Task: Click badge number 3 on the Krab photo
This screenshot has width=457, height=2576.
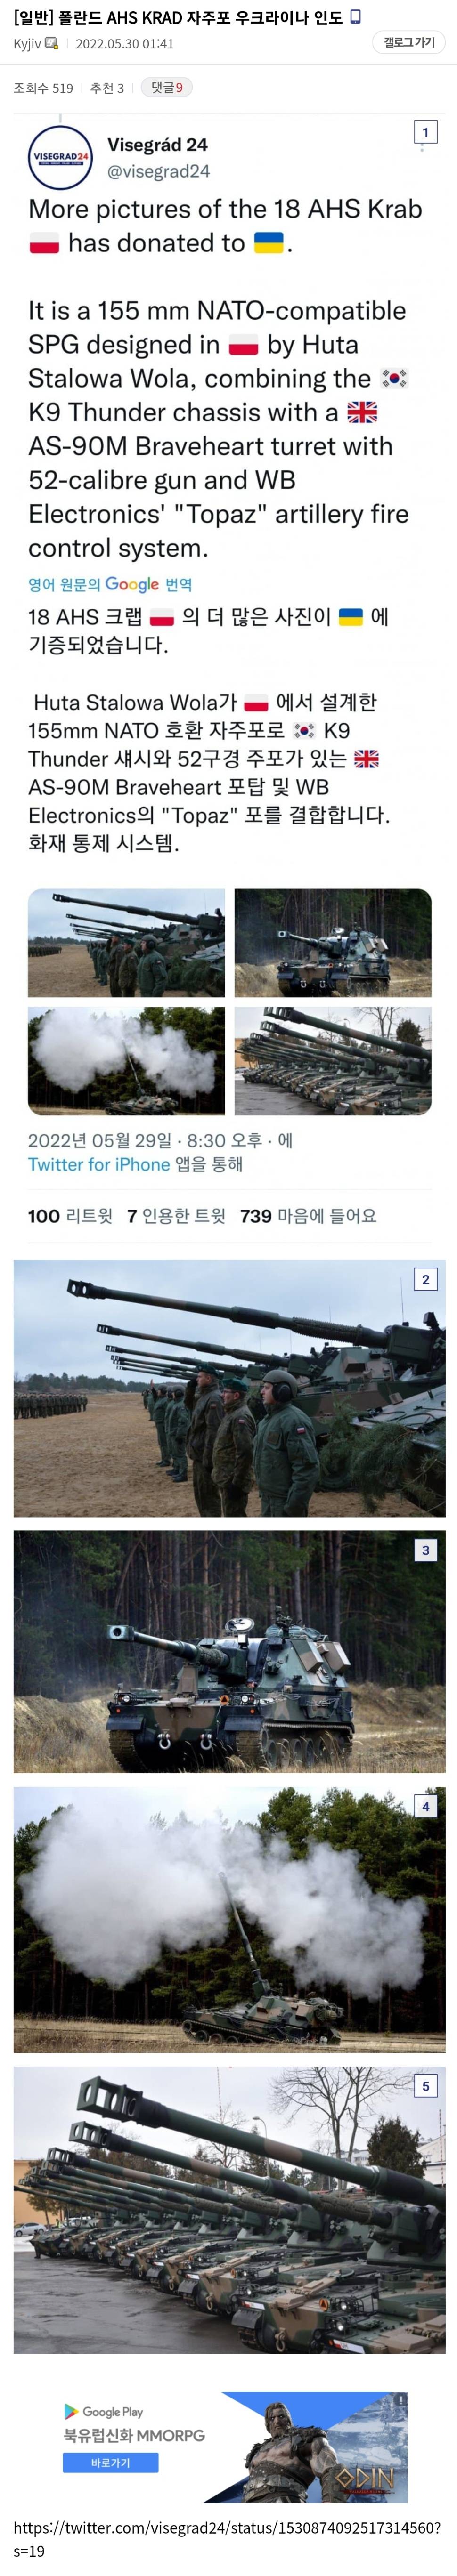Action: click(425, 1549)
